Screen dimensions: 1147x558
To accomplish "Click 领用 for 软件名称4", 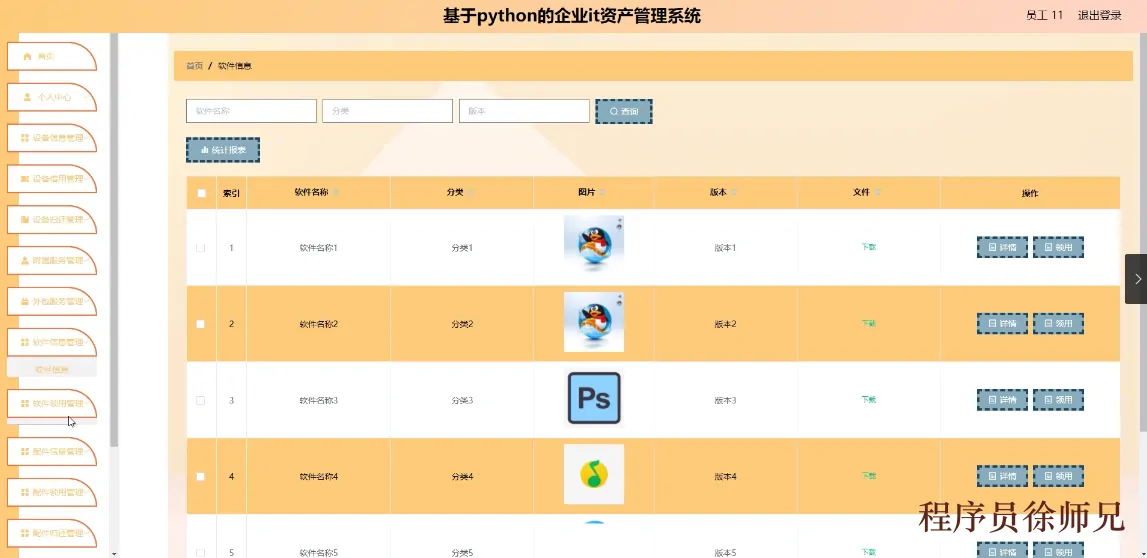I will tap(1058, 476).
